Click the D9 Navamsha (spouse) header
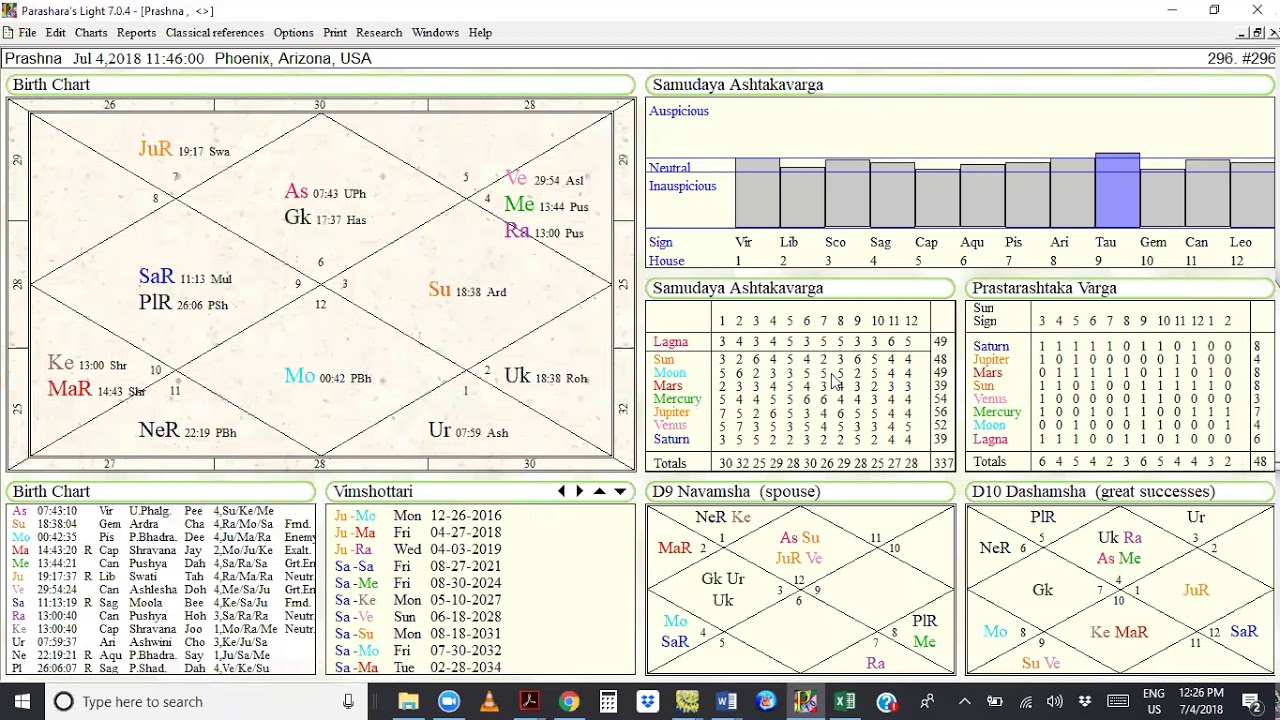The image size is (1280, 720). coord(800,491)
